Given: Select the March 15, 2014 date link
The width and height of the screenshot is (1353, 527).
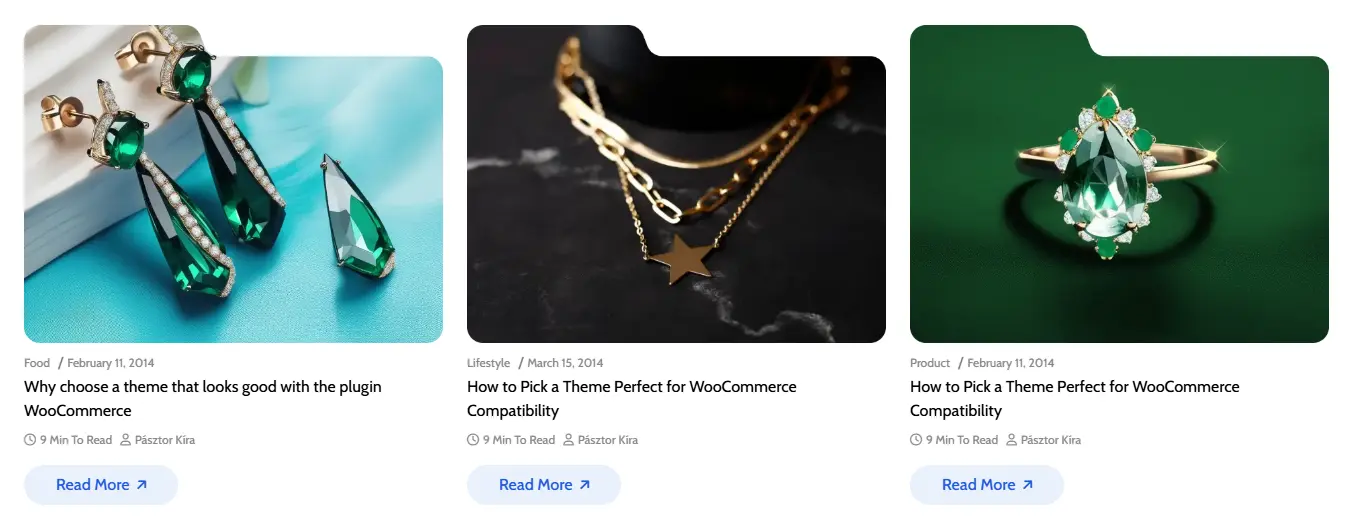Looking at the screenshot, I should click(565, 363).
